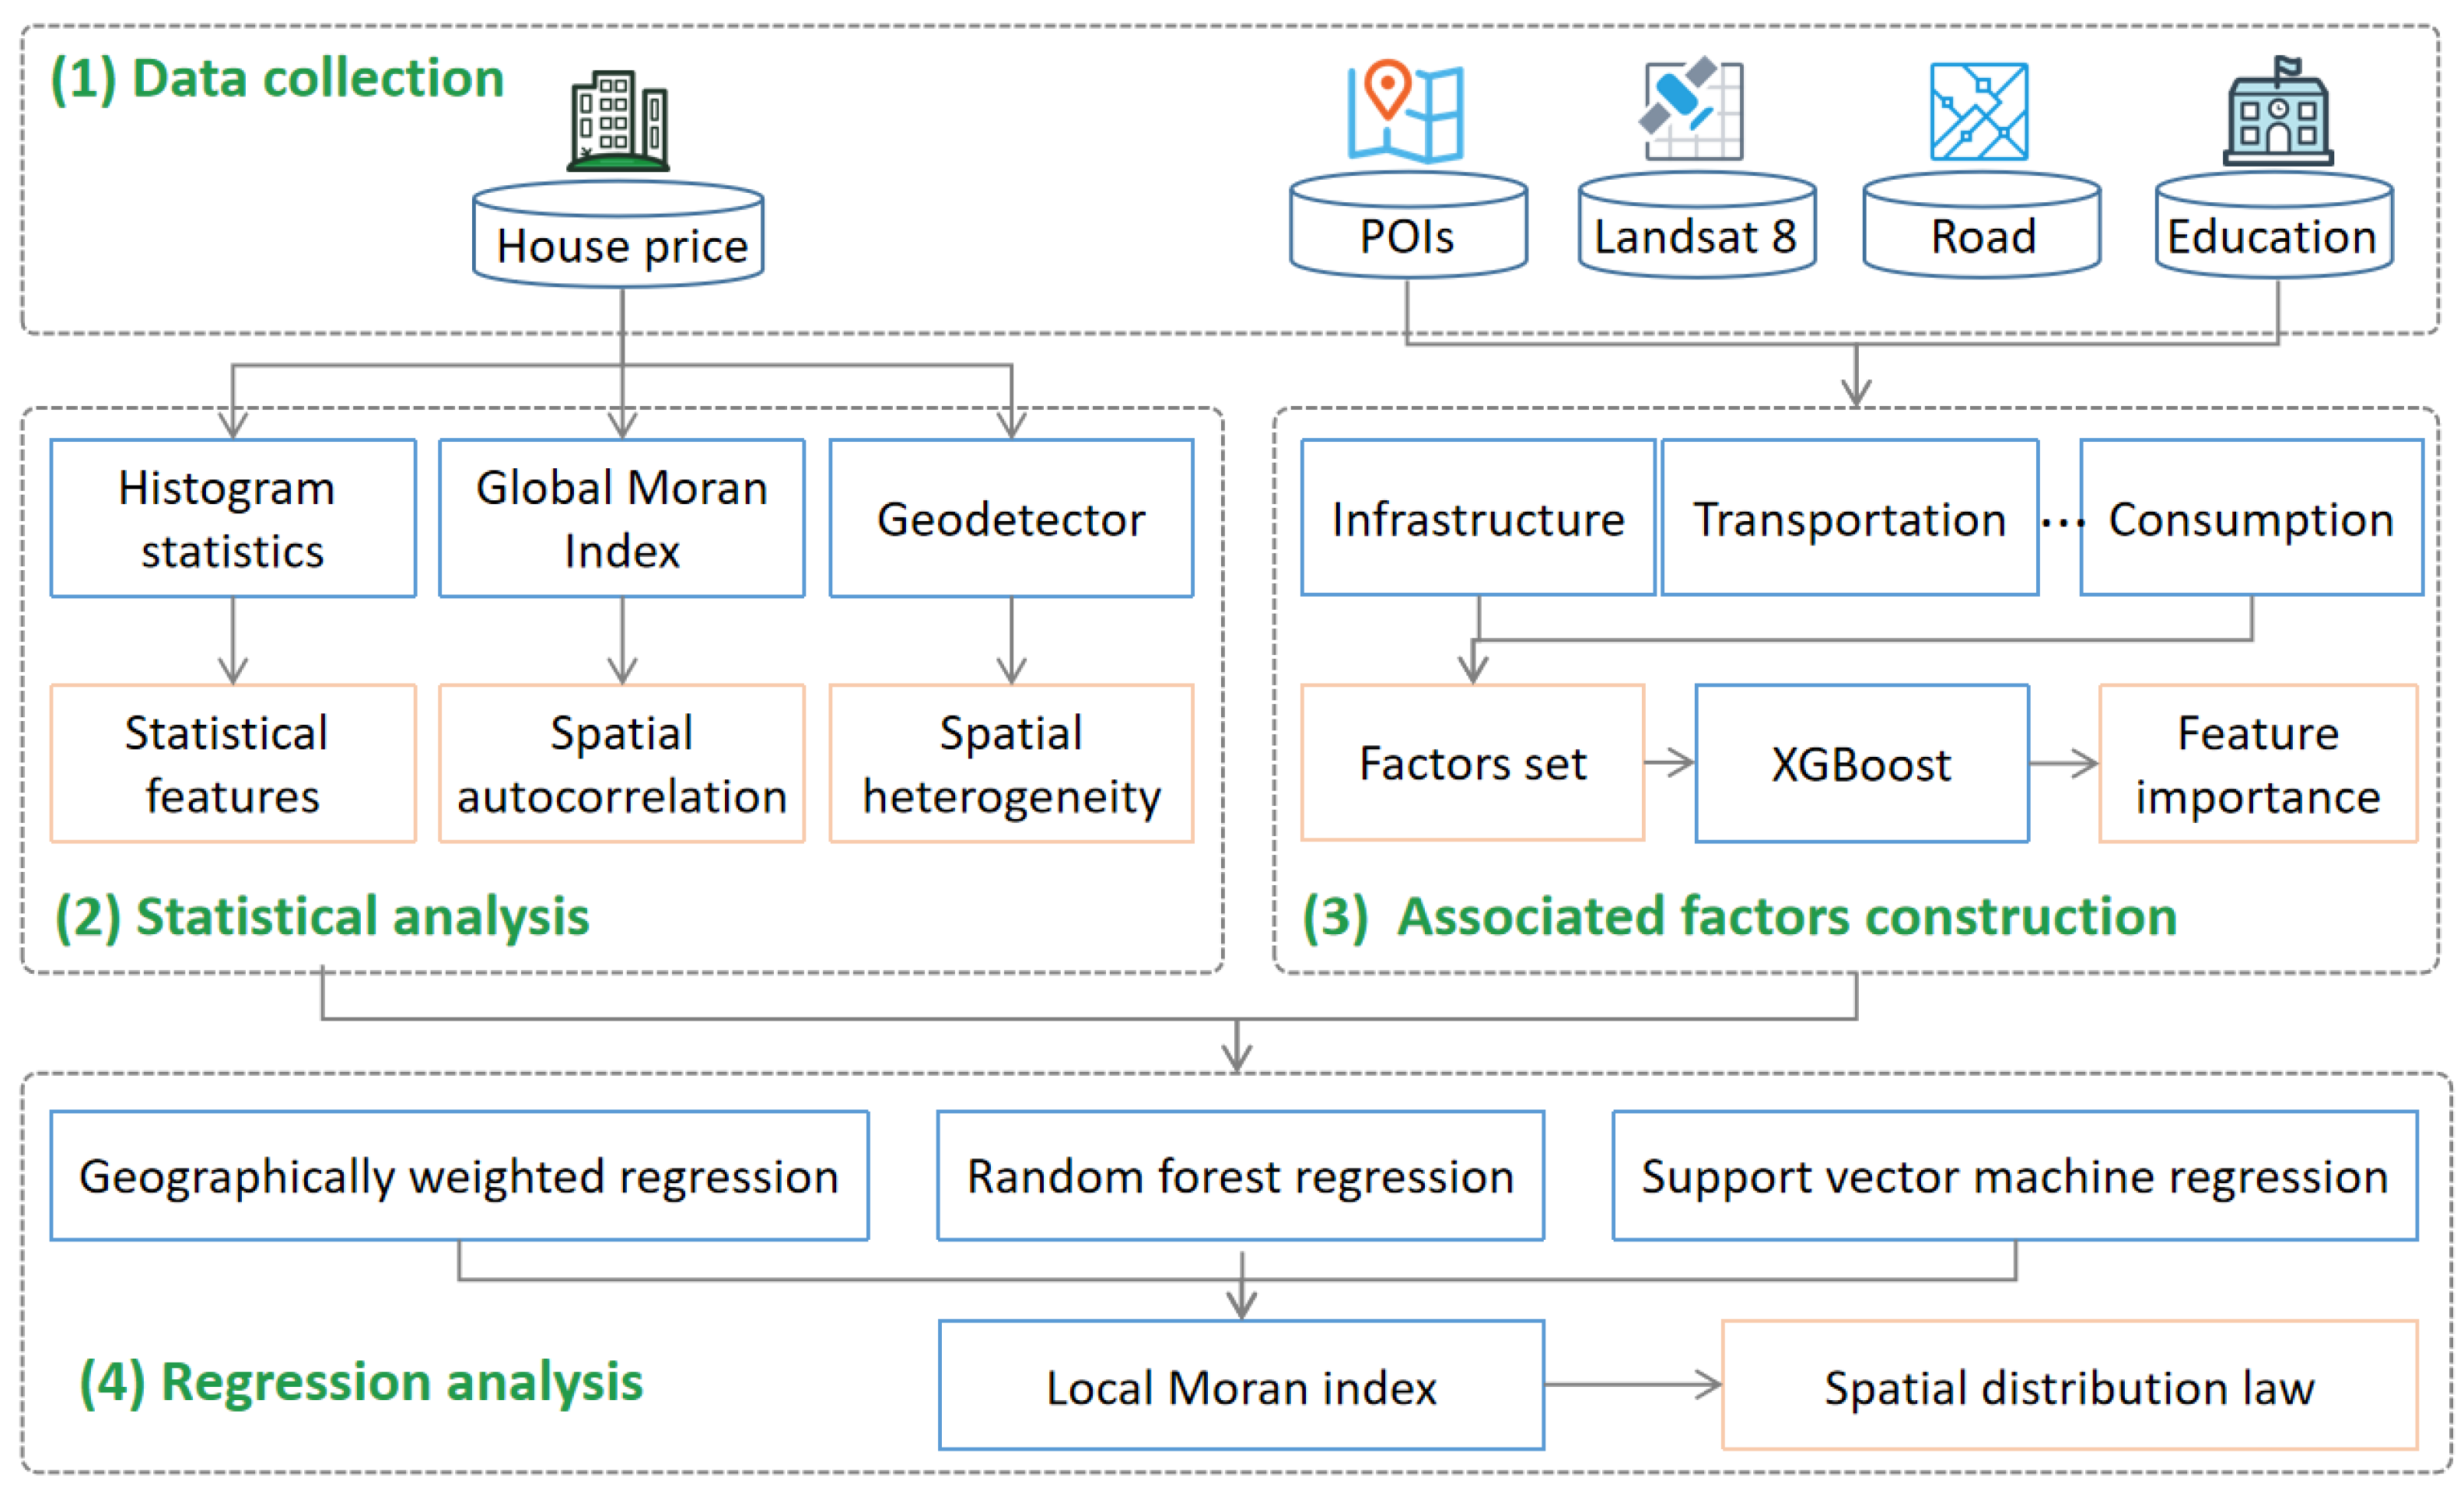Click the (3) Associated factors construction heading
Image resolution: width=2464 pixels, height=1488 pixels.
pos(1738,916)
